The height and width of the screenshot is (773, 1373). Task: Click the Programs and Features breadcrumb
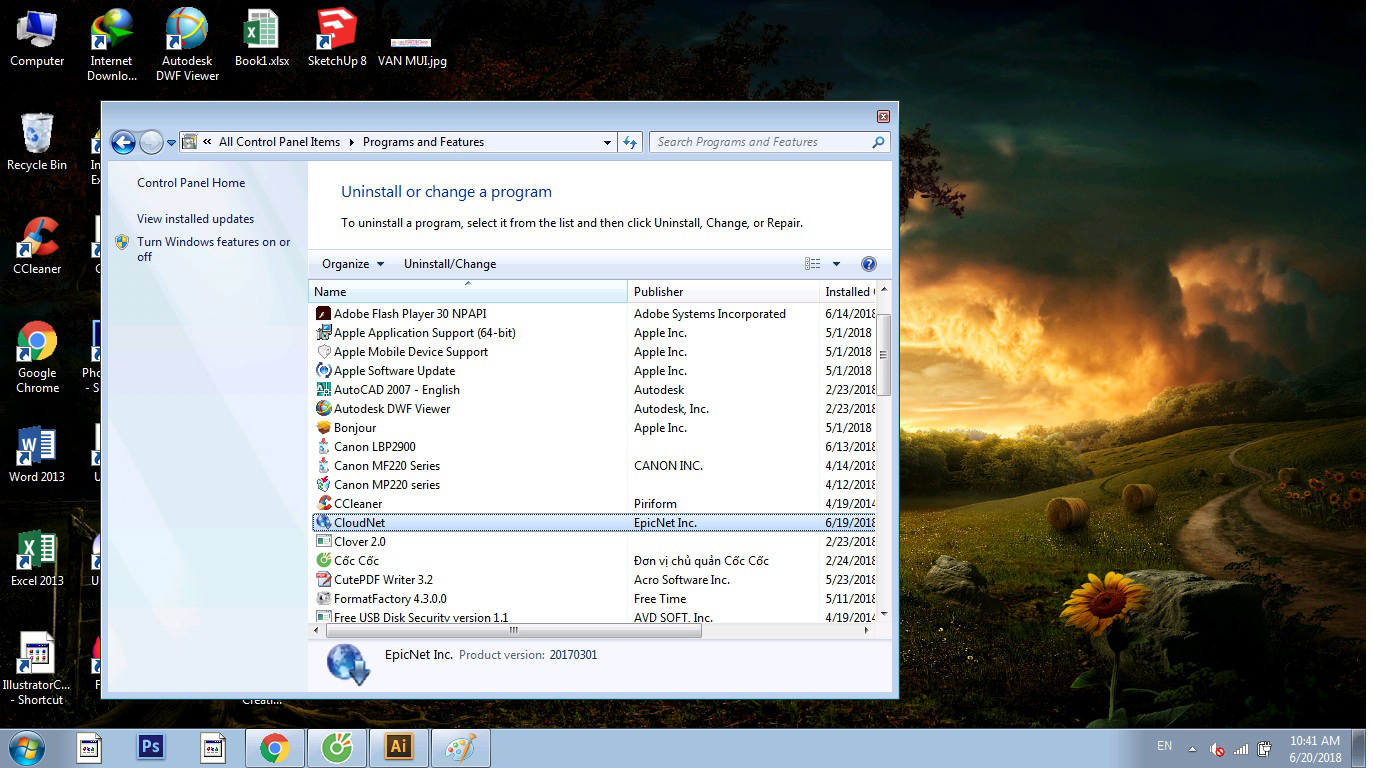pos(423,142)
